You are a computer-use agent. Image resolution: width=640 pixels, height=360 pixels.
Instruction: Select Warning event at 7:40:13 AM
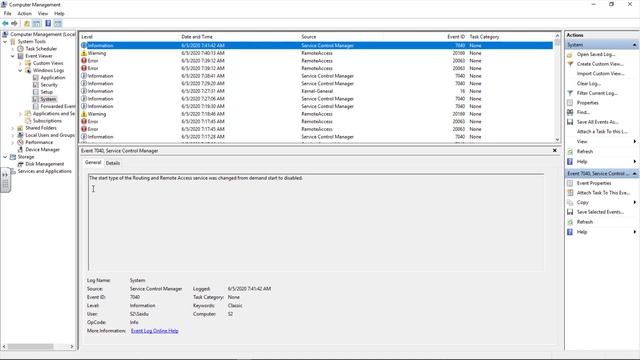pos(316,53)
